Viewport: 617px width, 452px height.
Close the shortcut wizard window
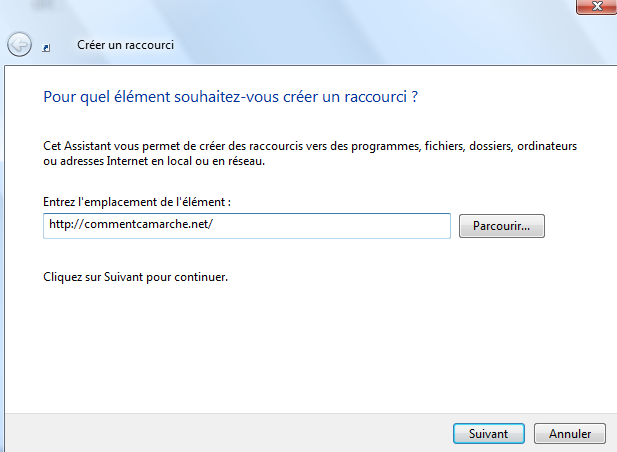594,5
